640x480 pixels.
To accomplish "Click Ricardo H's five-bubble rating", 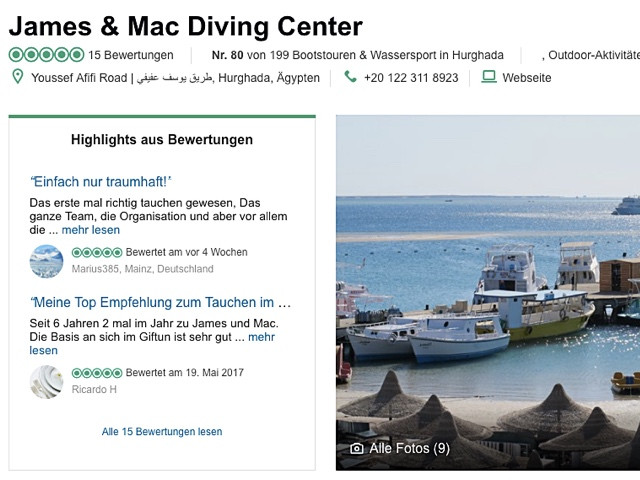I will pos(97,373).
